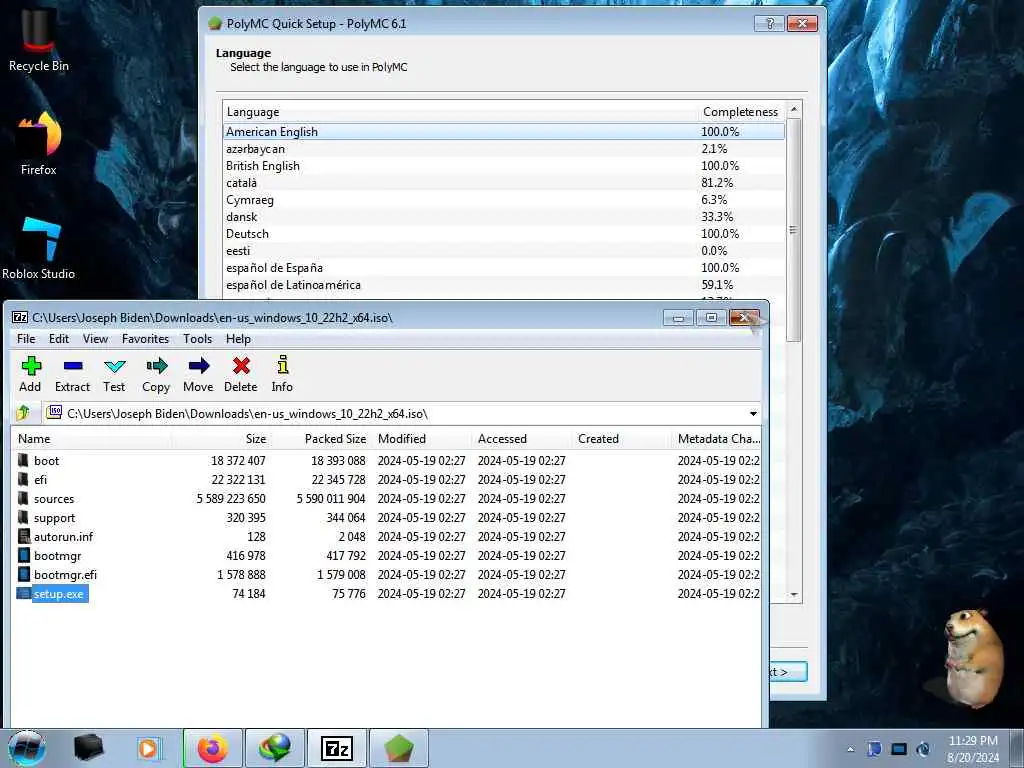Viewport: 1024px width, 768px height.
Task: Sort by Modified column header
Action: [421, 439]
